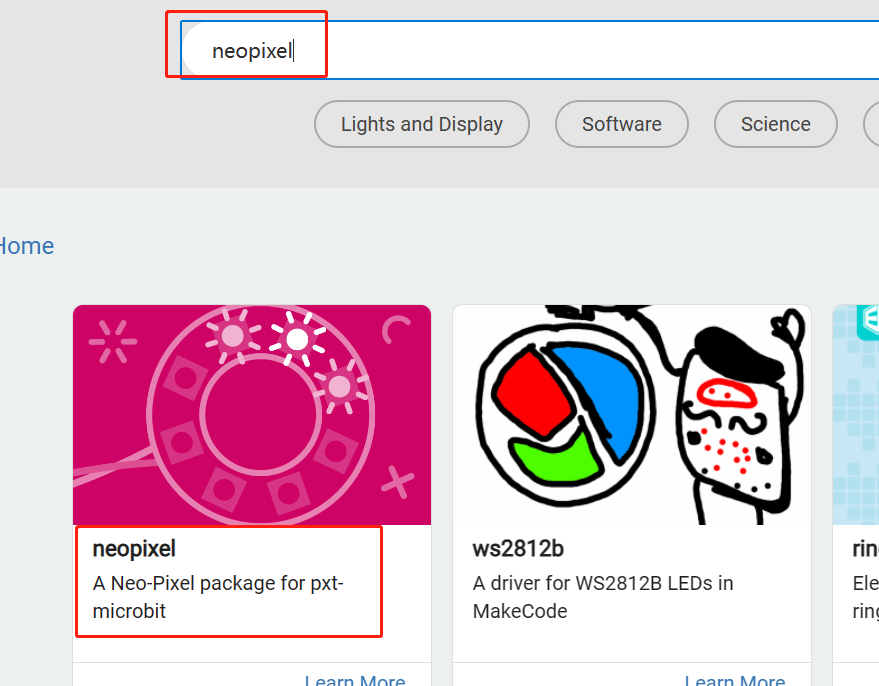The height and width of the screenshot is (686, 879).
Task: Open the neopixel extension thumbnail image
Action: tap(252, 415)
